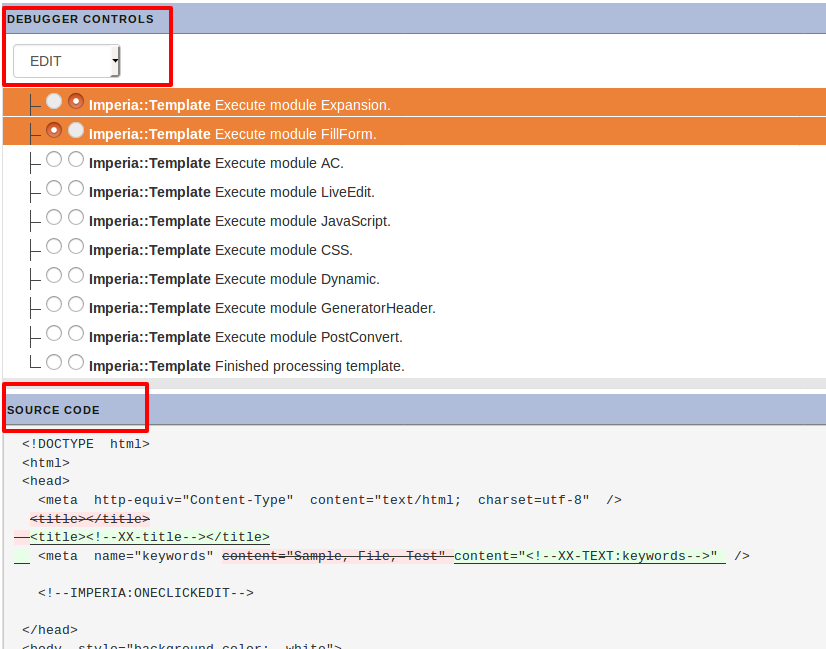This screenshot has width=826, height=649.
Task: Click added 'XX-TEXT:keywords' content text
Action: [589, 556]
